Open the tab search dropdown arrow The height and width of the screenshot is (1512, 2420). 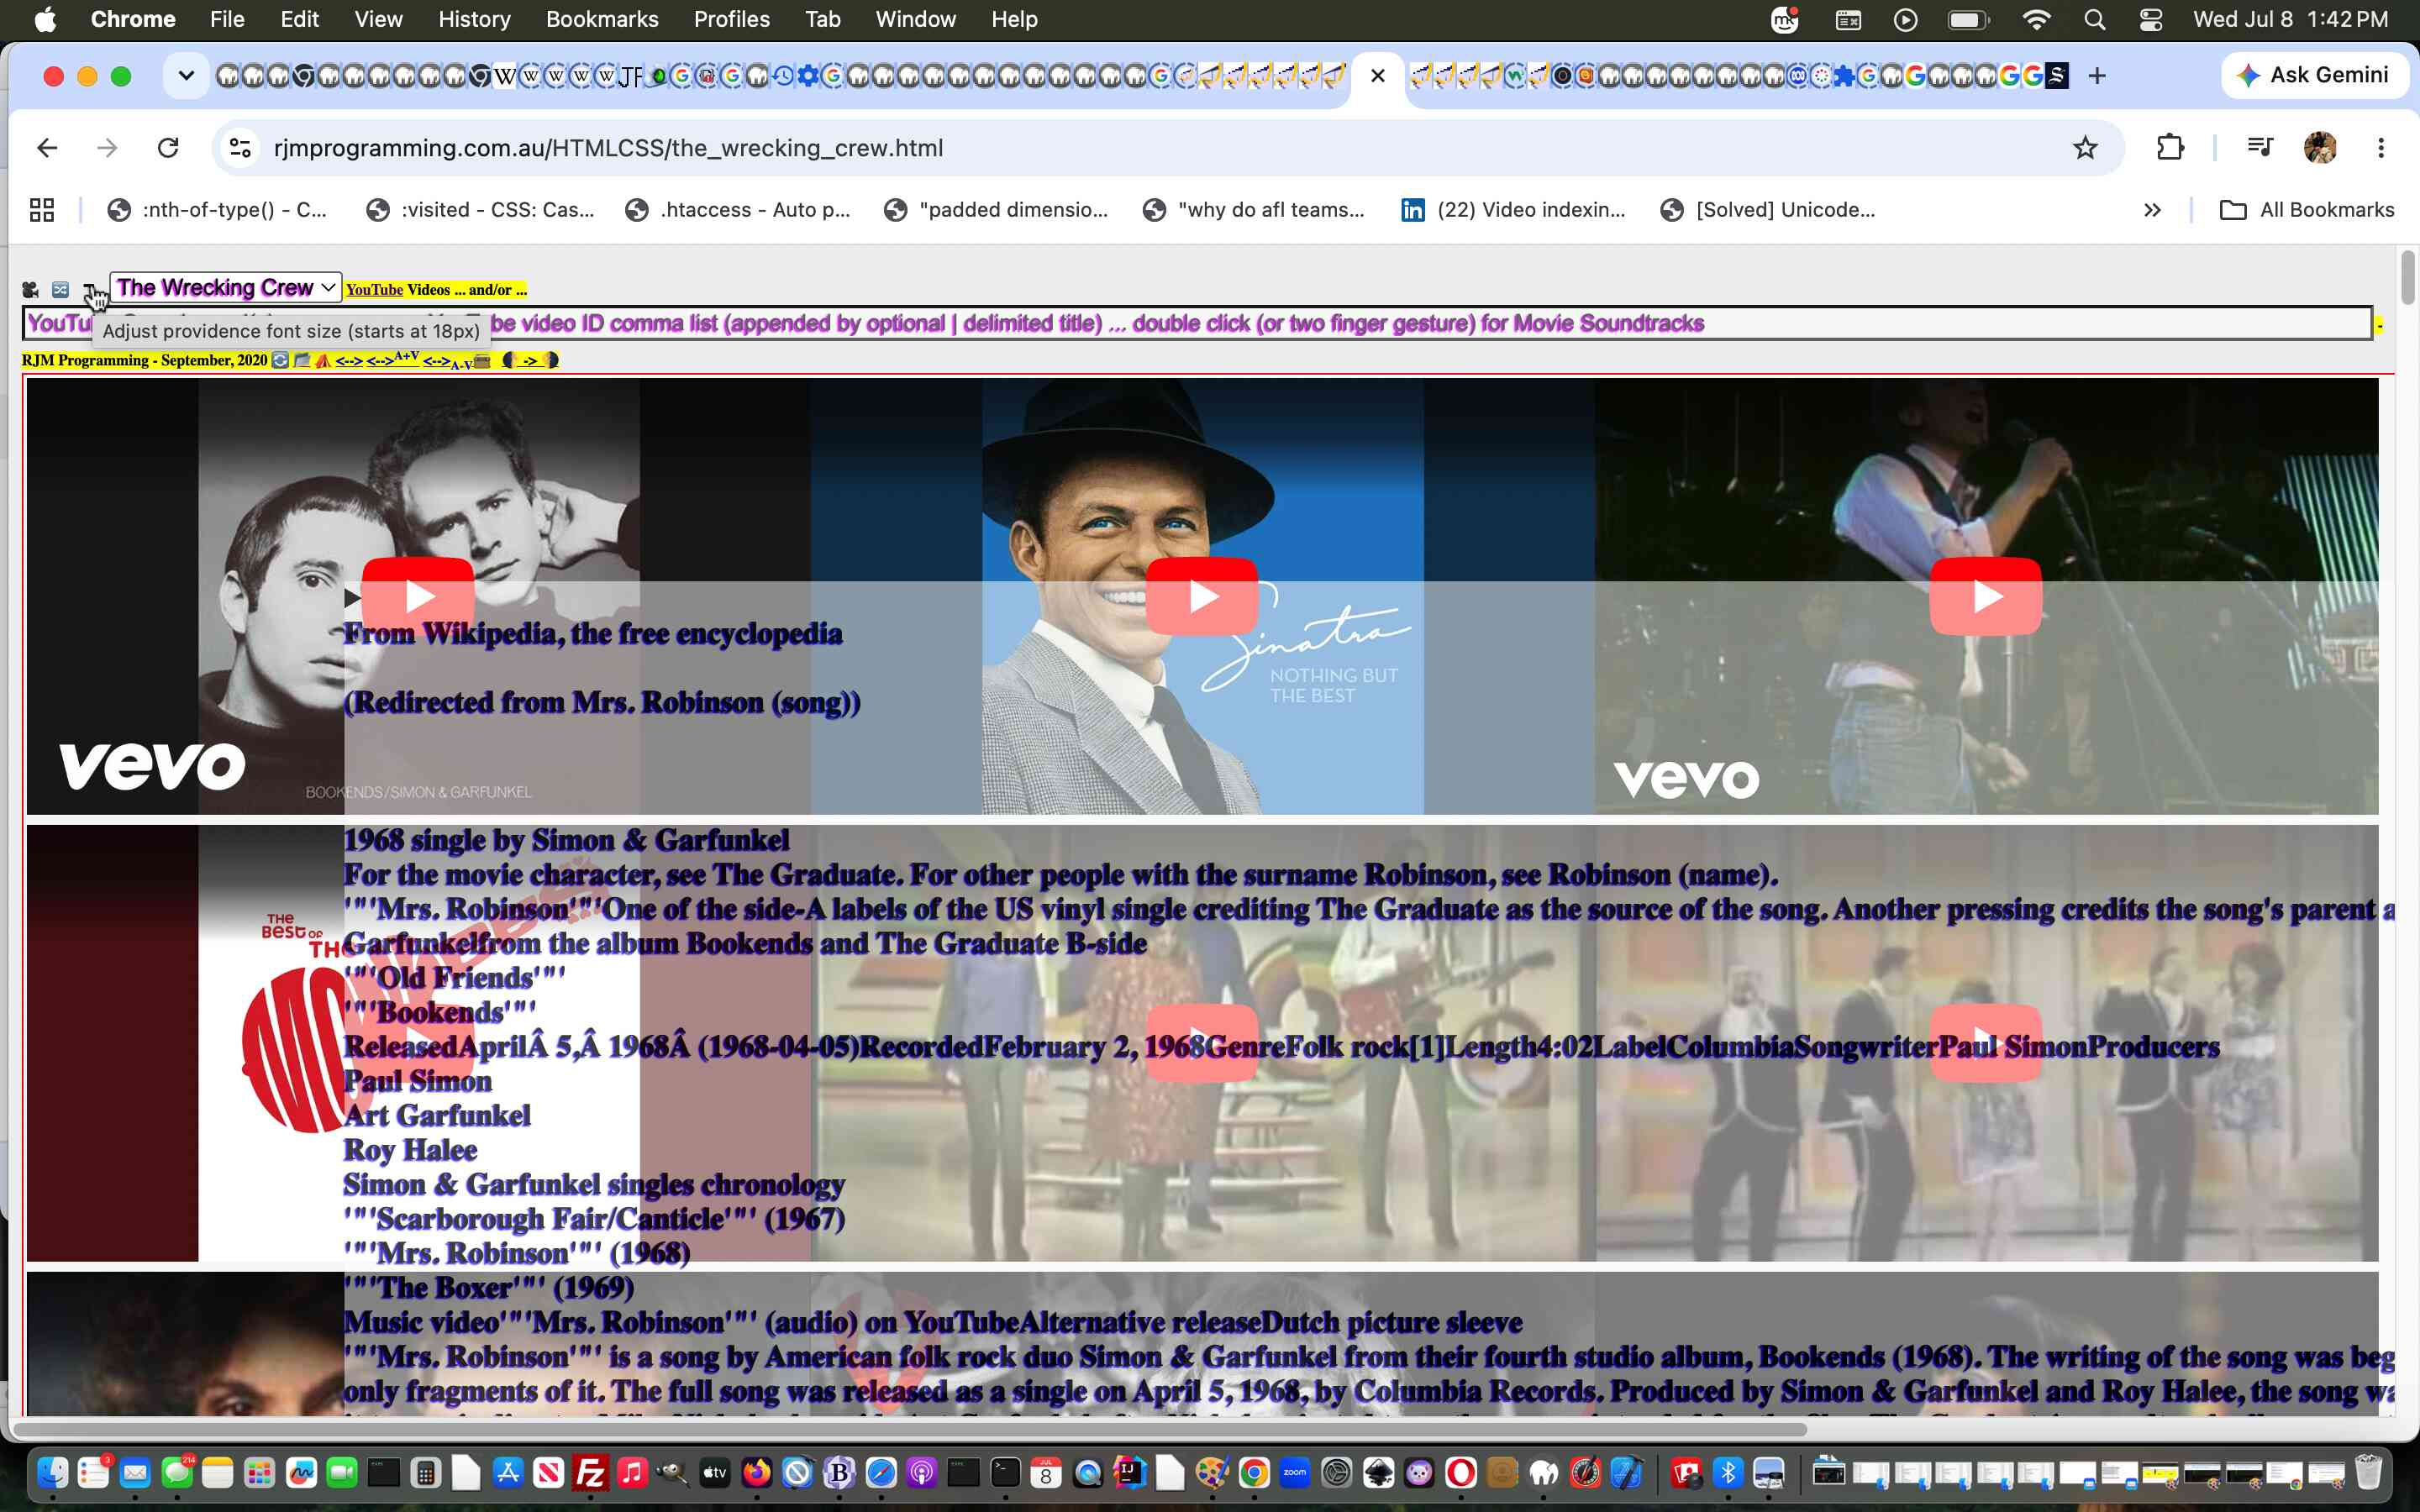click(x=186, y=76)
